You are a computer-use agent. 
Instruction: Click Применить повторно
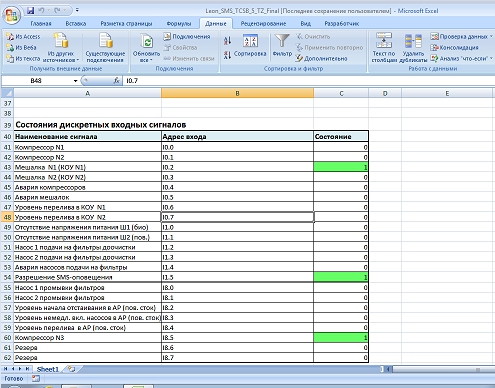pyautogui.click(x=329, y=48)
